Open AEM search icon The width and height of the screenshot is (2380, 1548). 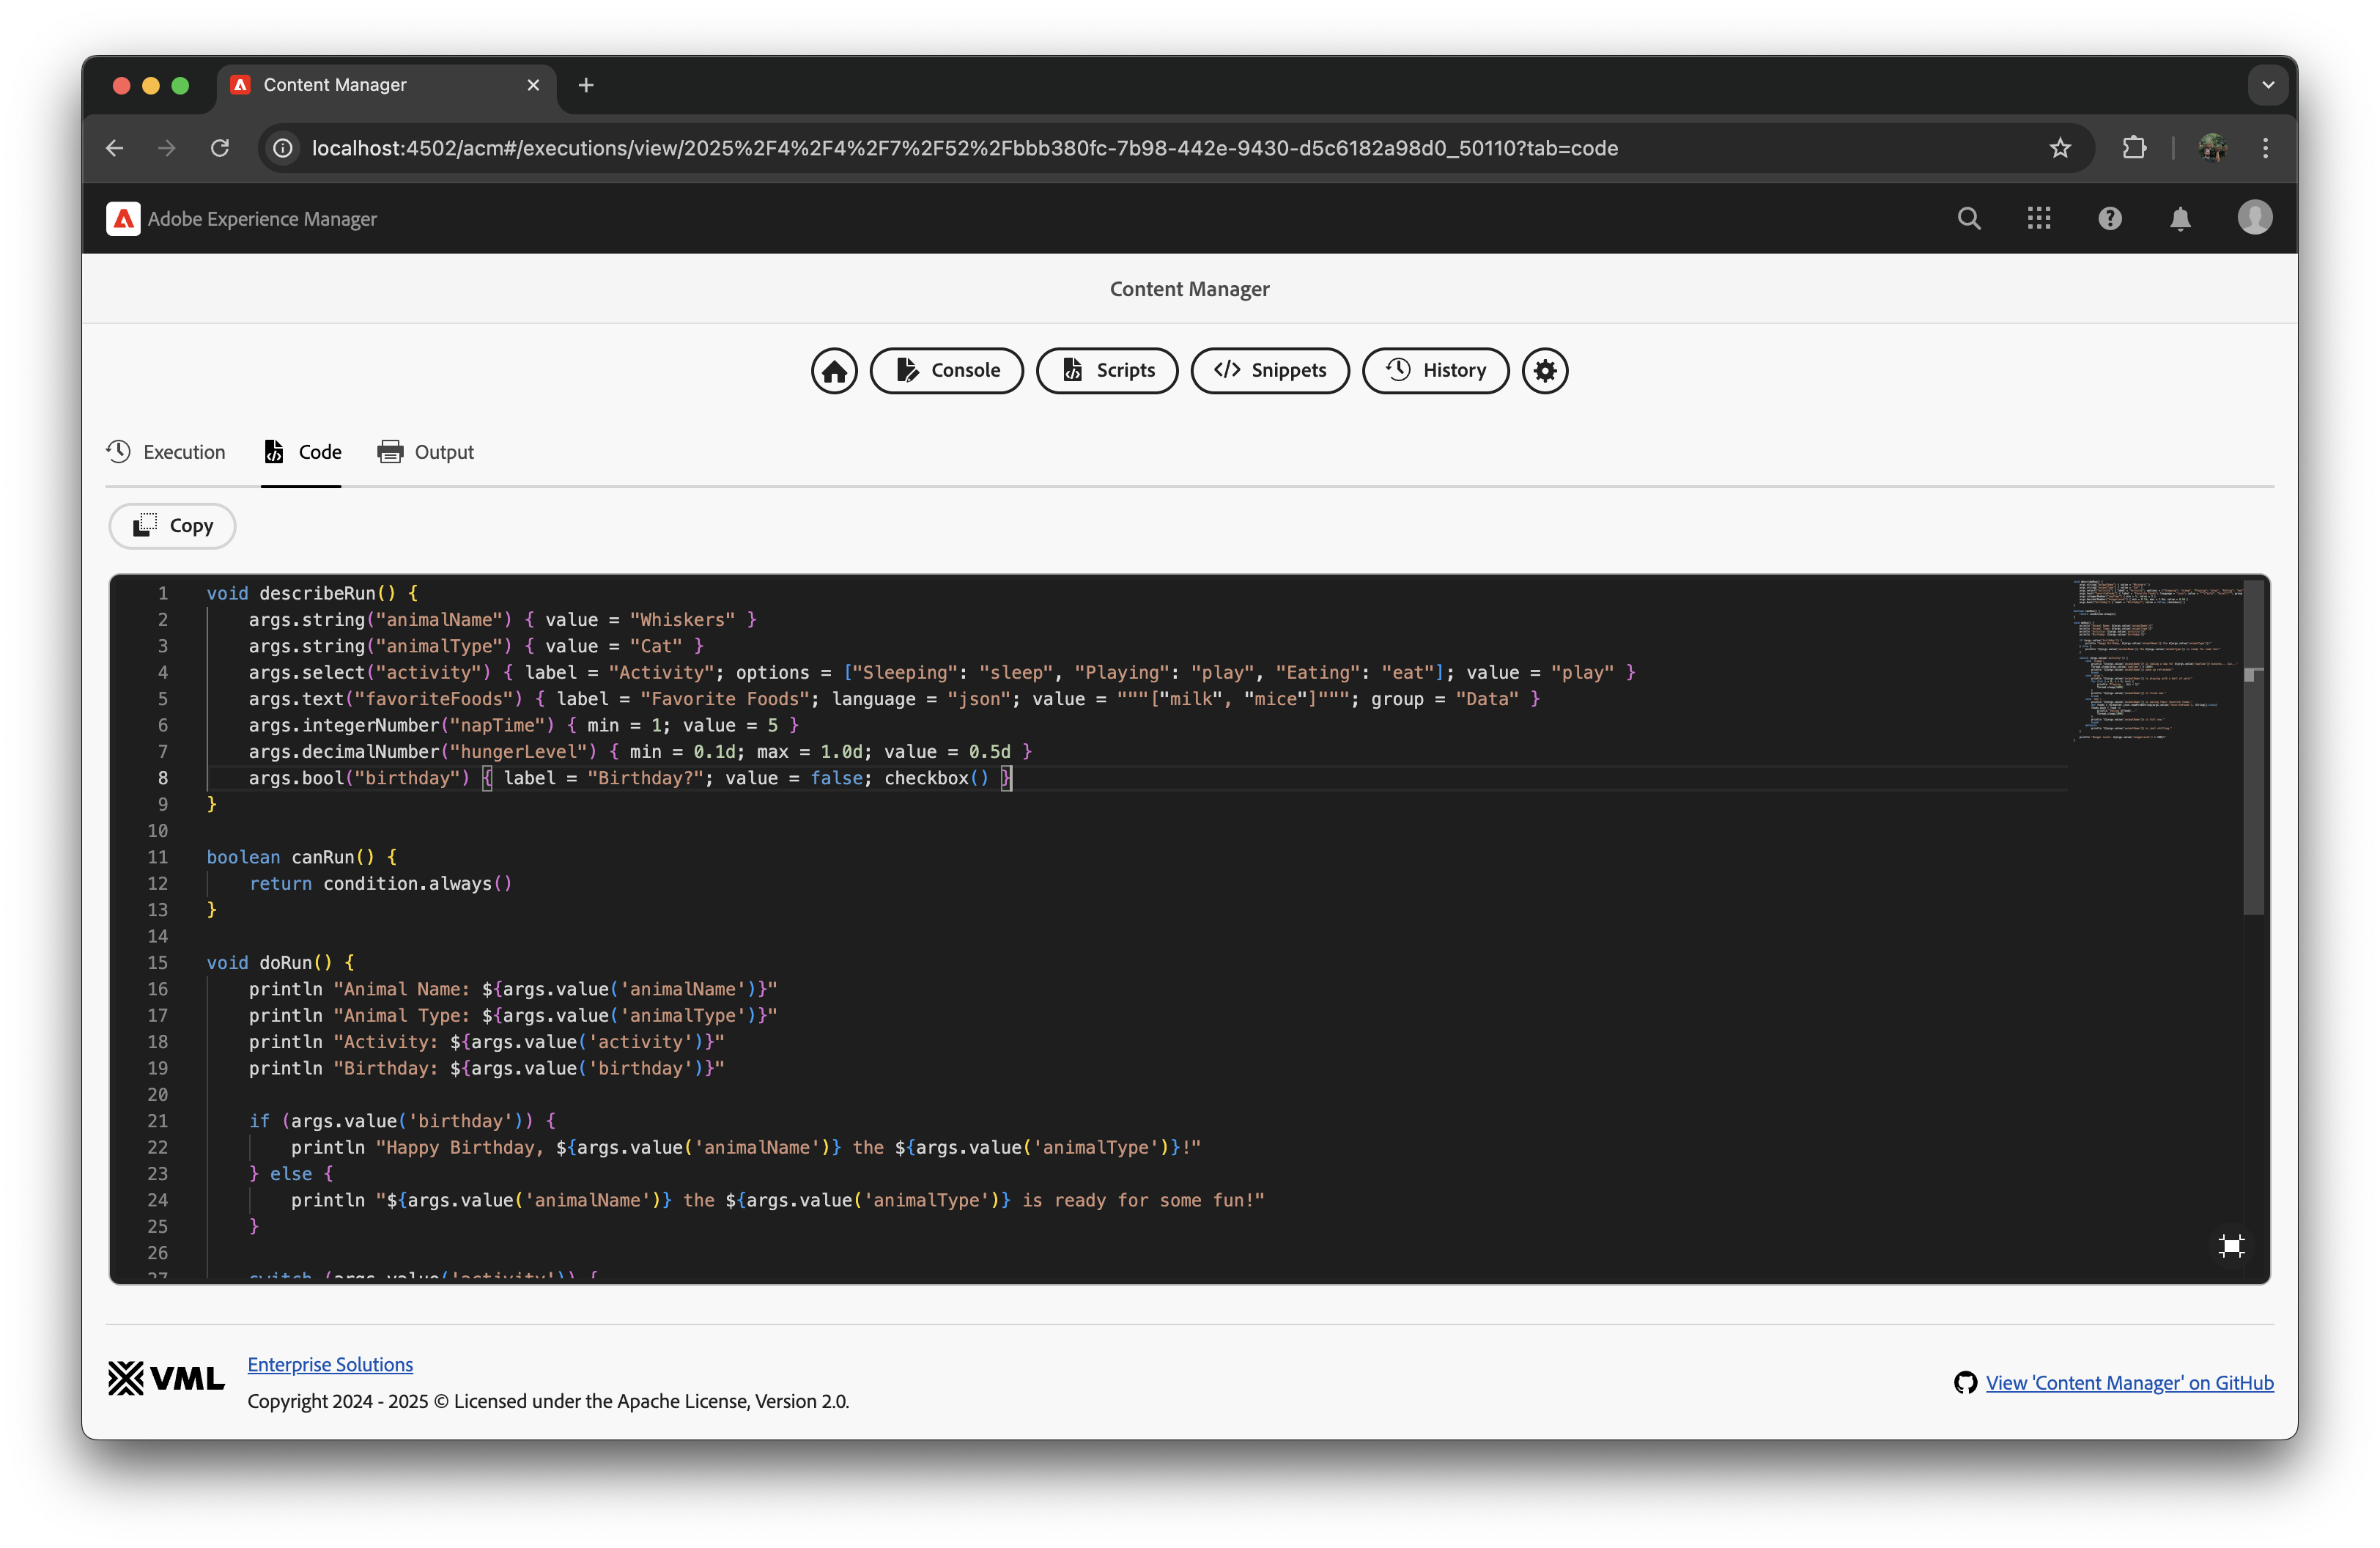(1968, 218)
